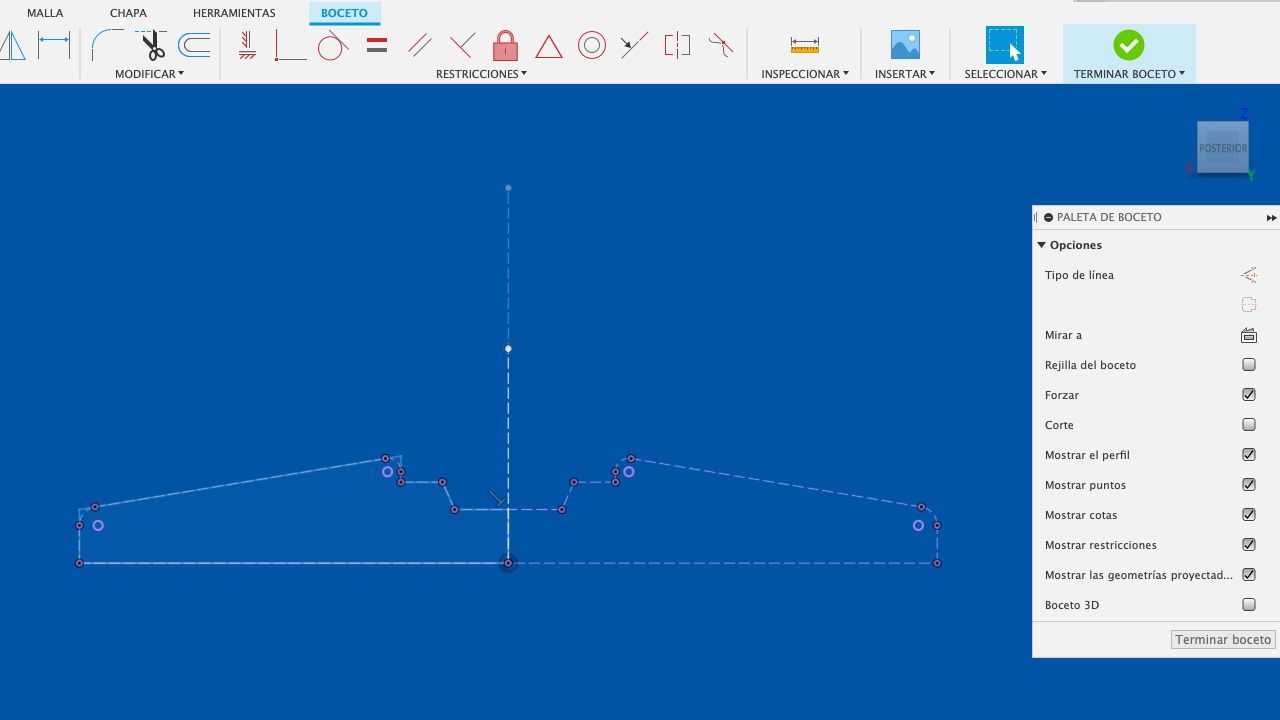
Task: Click the Measure ruler icon
Action: pyautogui.click(x=804, y=45)
